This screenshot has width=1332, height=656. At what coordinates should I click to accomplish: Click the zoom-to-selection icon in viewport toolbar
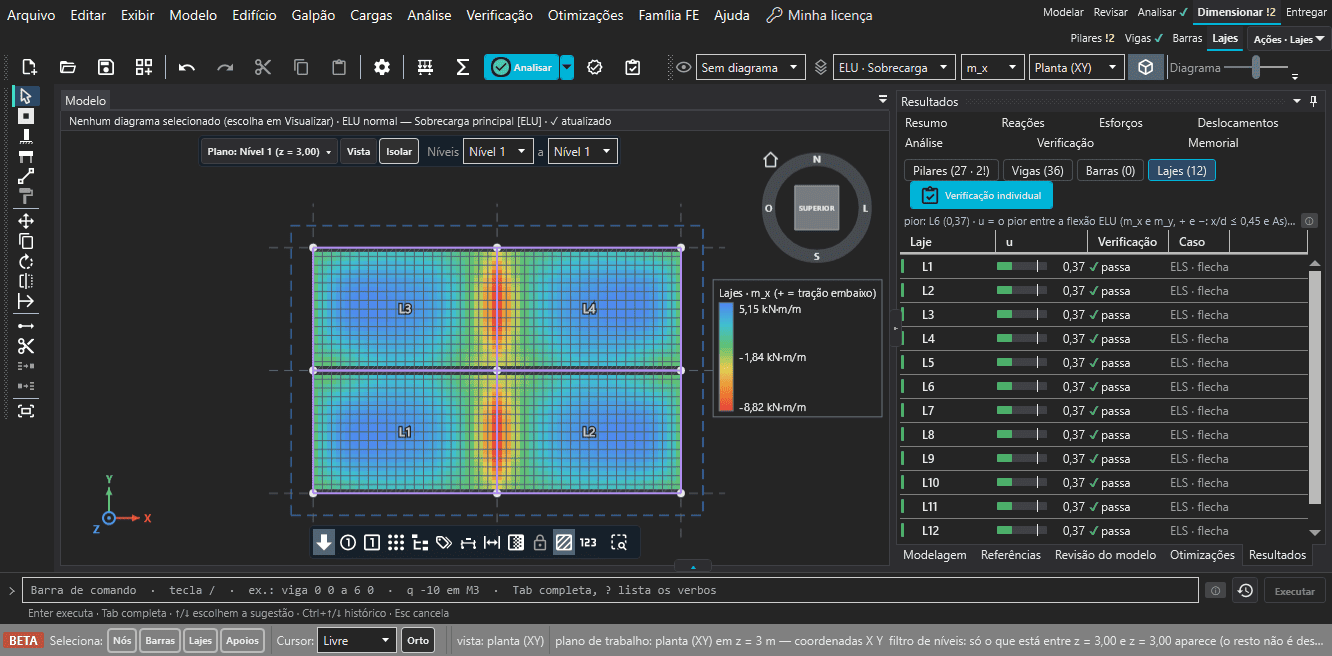point(620,543)
